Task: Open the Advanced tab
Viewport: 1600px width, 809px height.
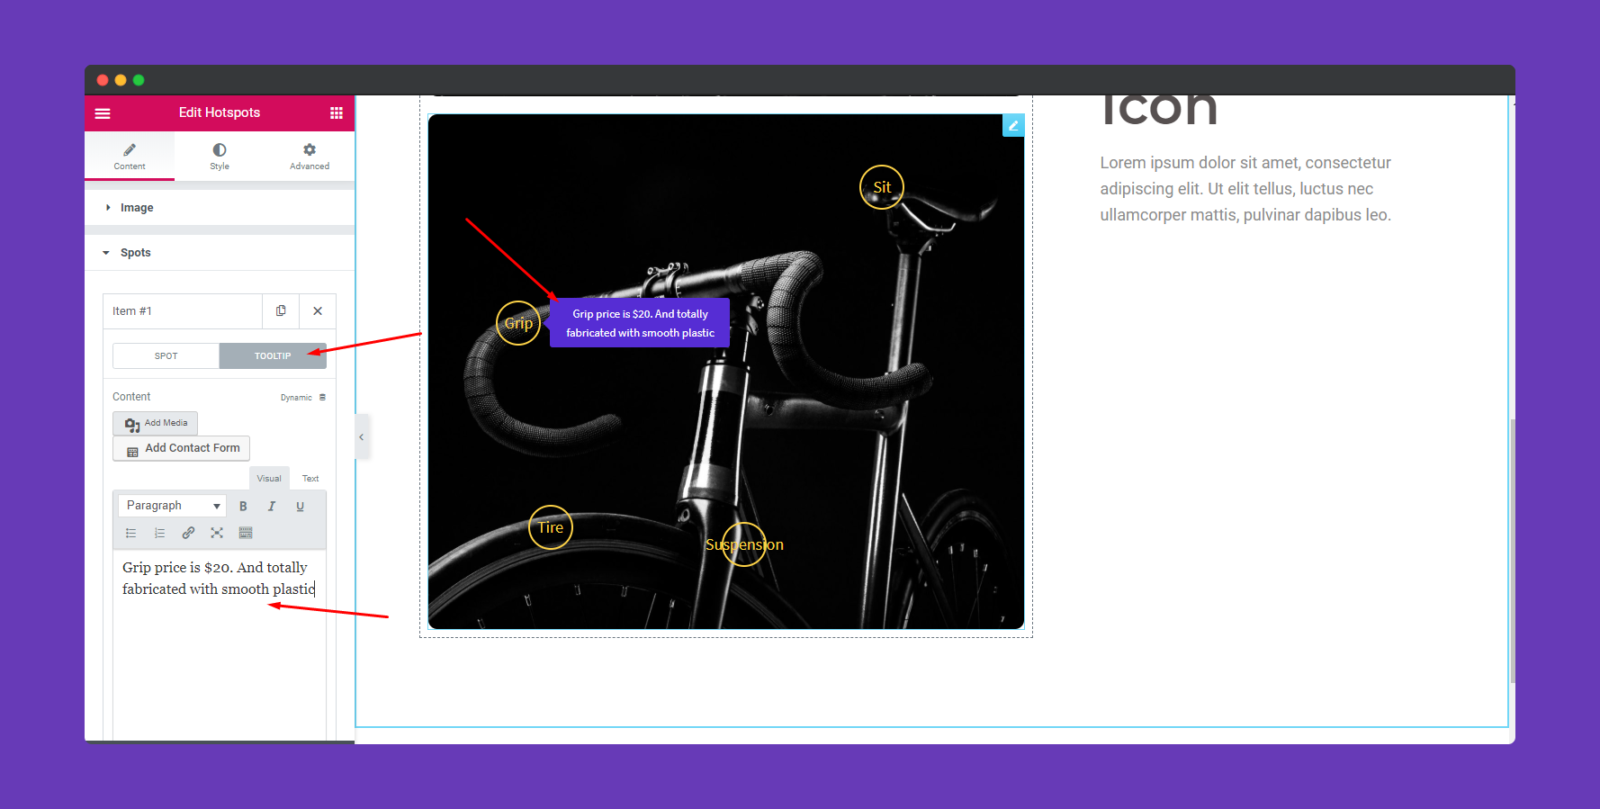Action: (x=309, y=156)
